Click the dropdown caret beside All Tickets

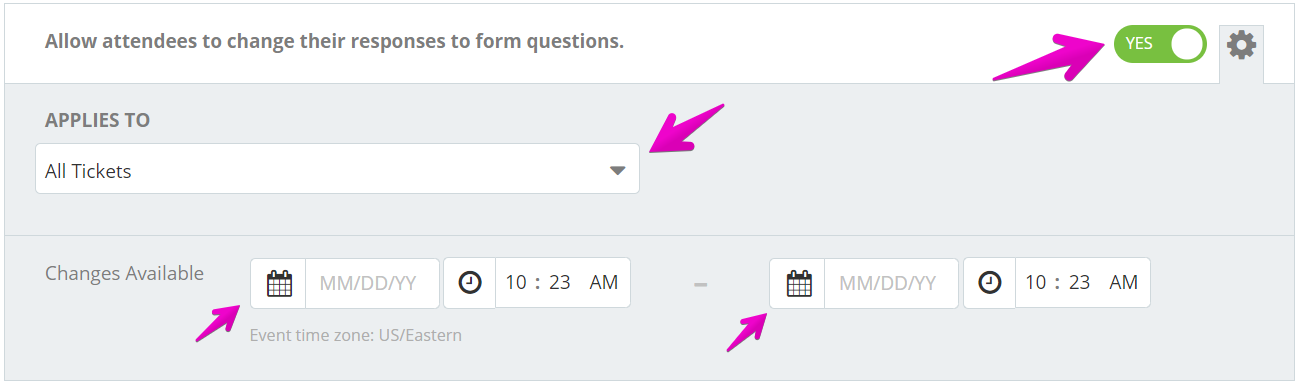point(617,171)
